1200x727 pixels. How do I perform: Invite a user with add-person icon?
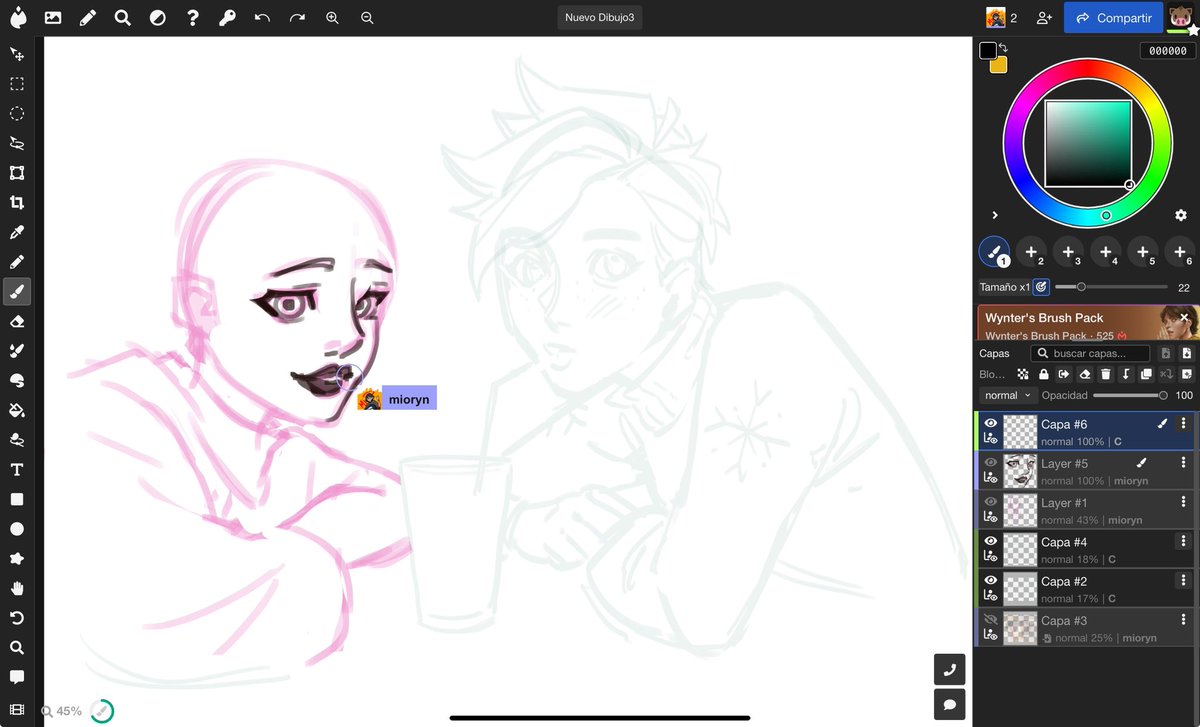click(x=1044, y=18)
